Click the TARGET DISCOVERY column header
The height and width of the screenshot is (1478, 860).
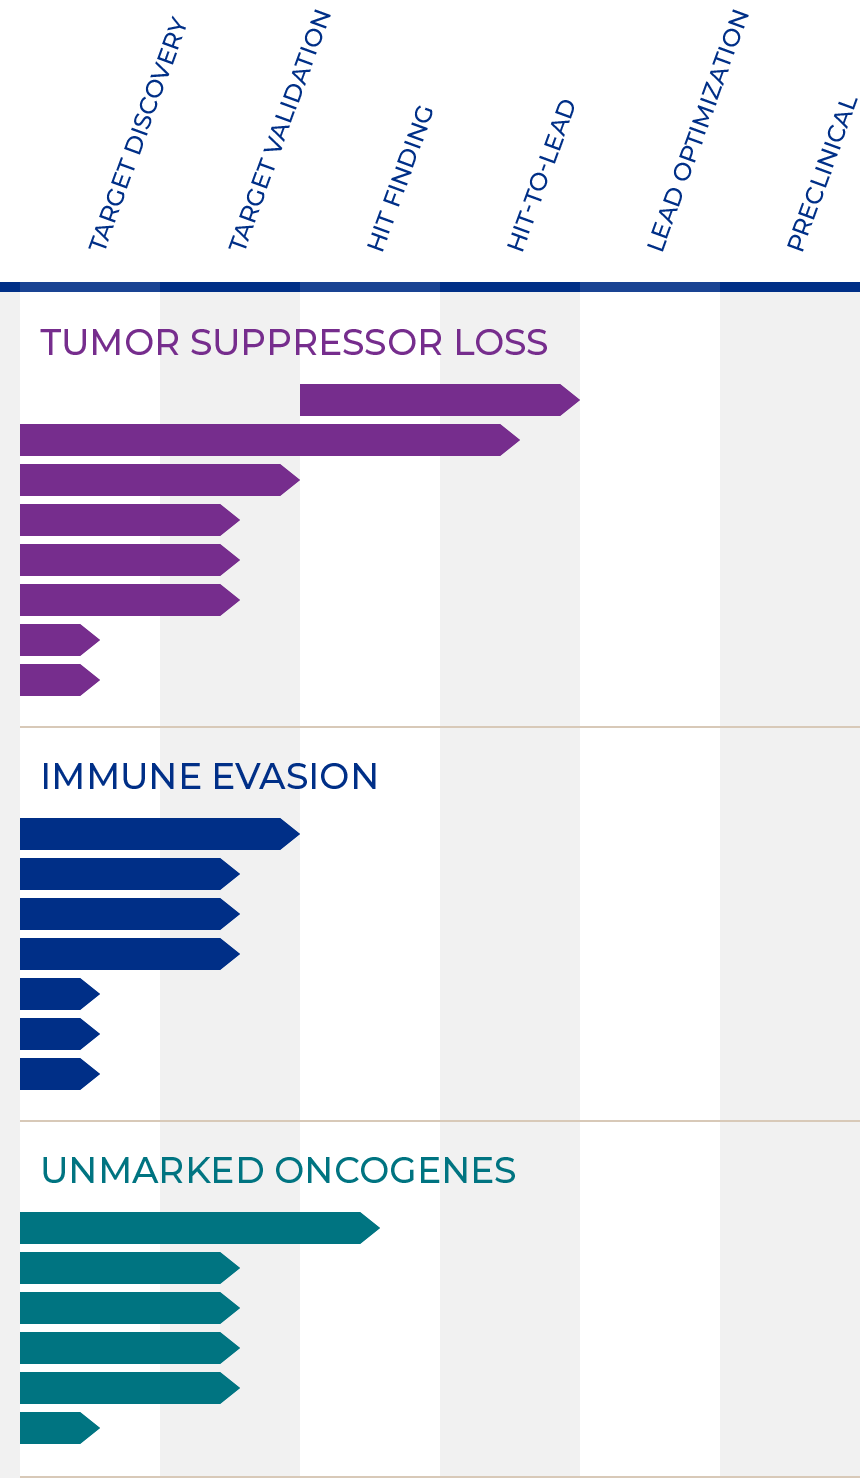[x=137, y=134]
